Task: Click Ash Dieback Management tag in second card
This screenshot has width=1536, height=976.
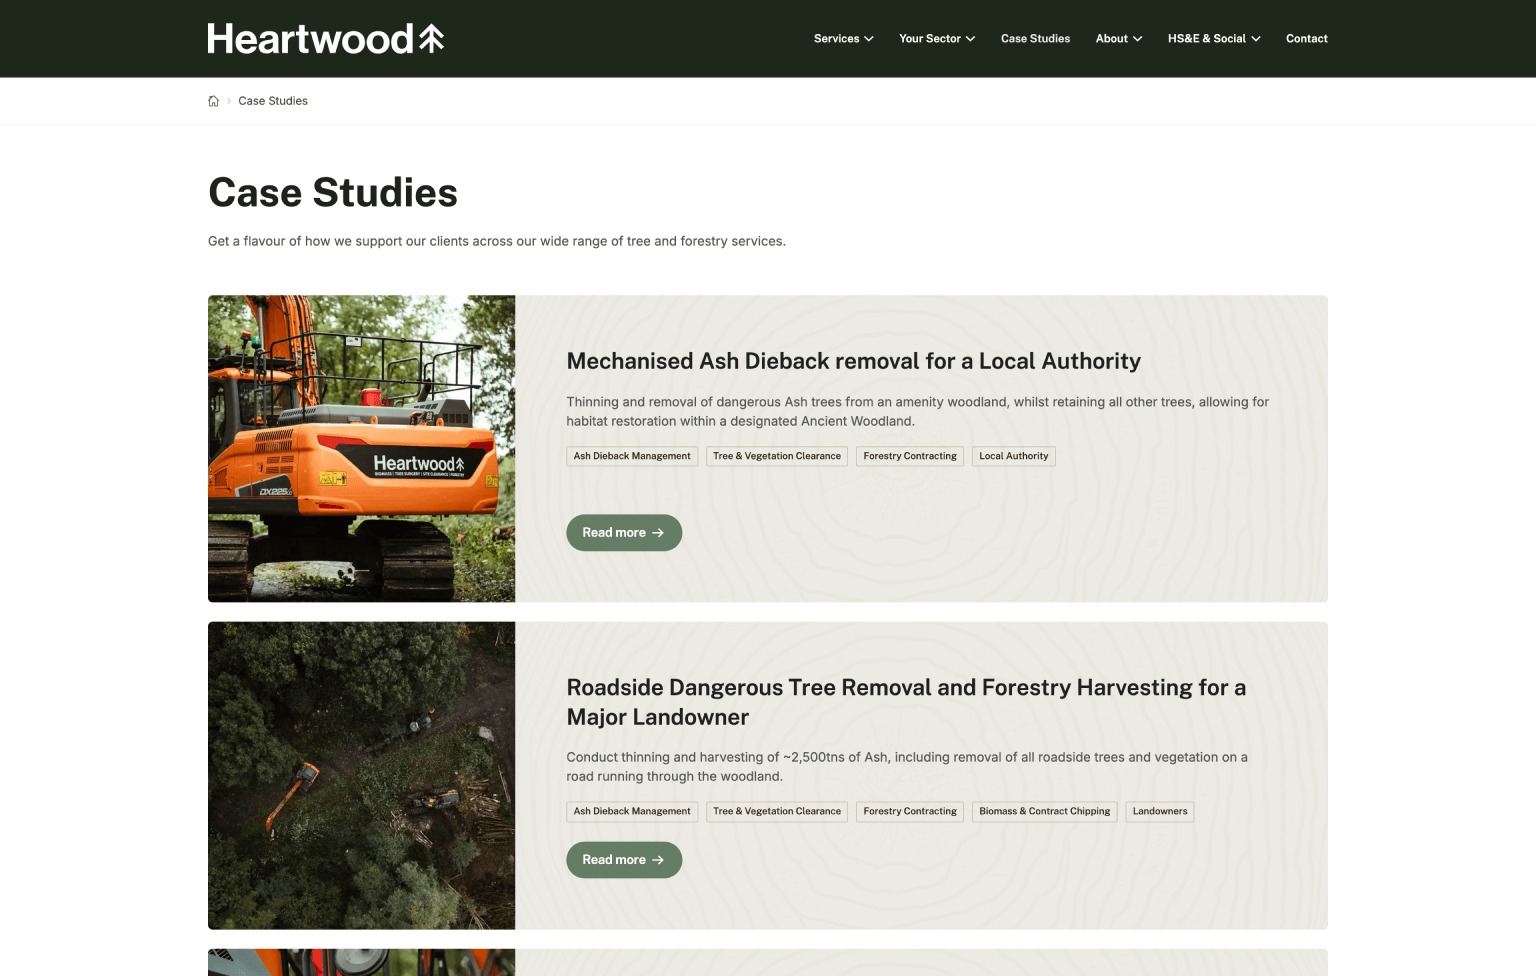Action: point(632,812)
